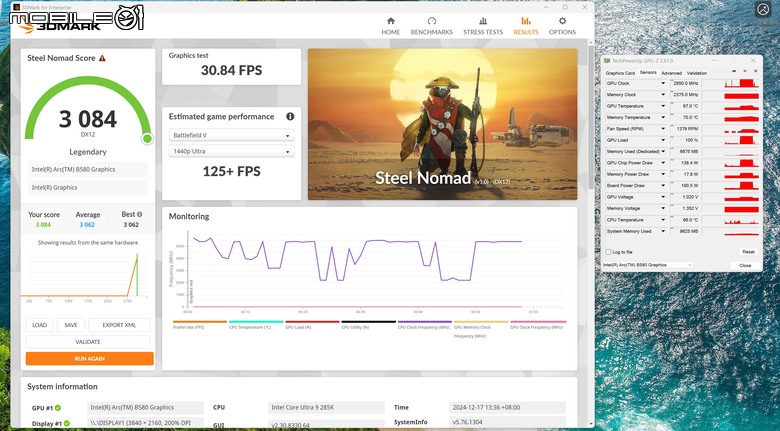
Task: Click GPU-Z hamburger menu icon at tab row end
Action: [755, 72]
